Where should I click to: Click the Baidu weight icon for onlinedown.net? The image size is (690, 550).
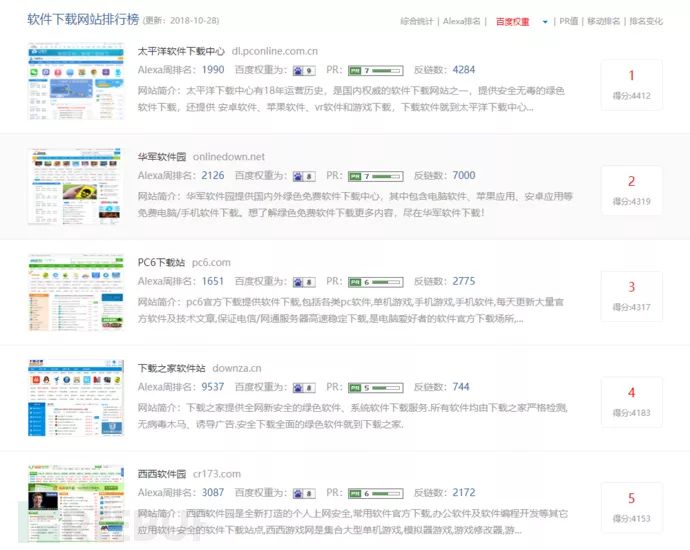point(304,176)
